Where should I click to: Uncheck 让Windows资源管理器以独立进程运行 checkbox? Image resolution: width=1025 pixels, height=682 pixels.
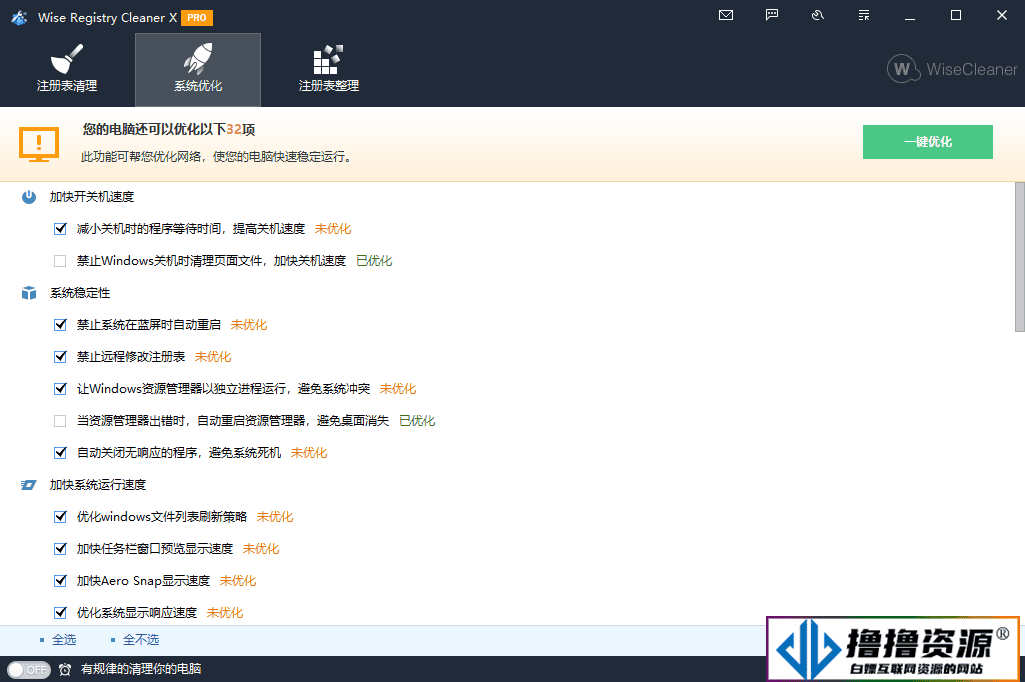pos(60,389)
